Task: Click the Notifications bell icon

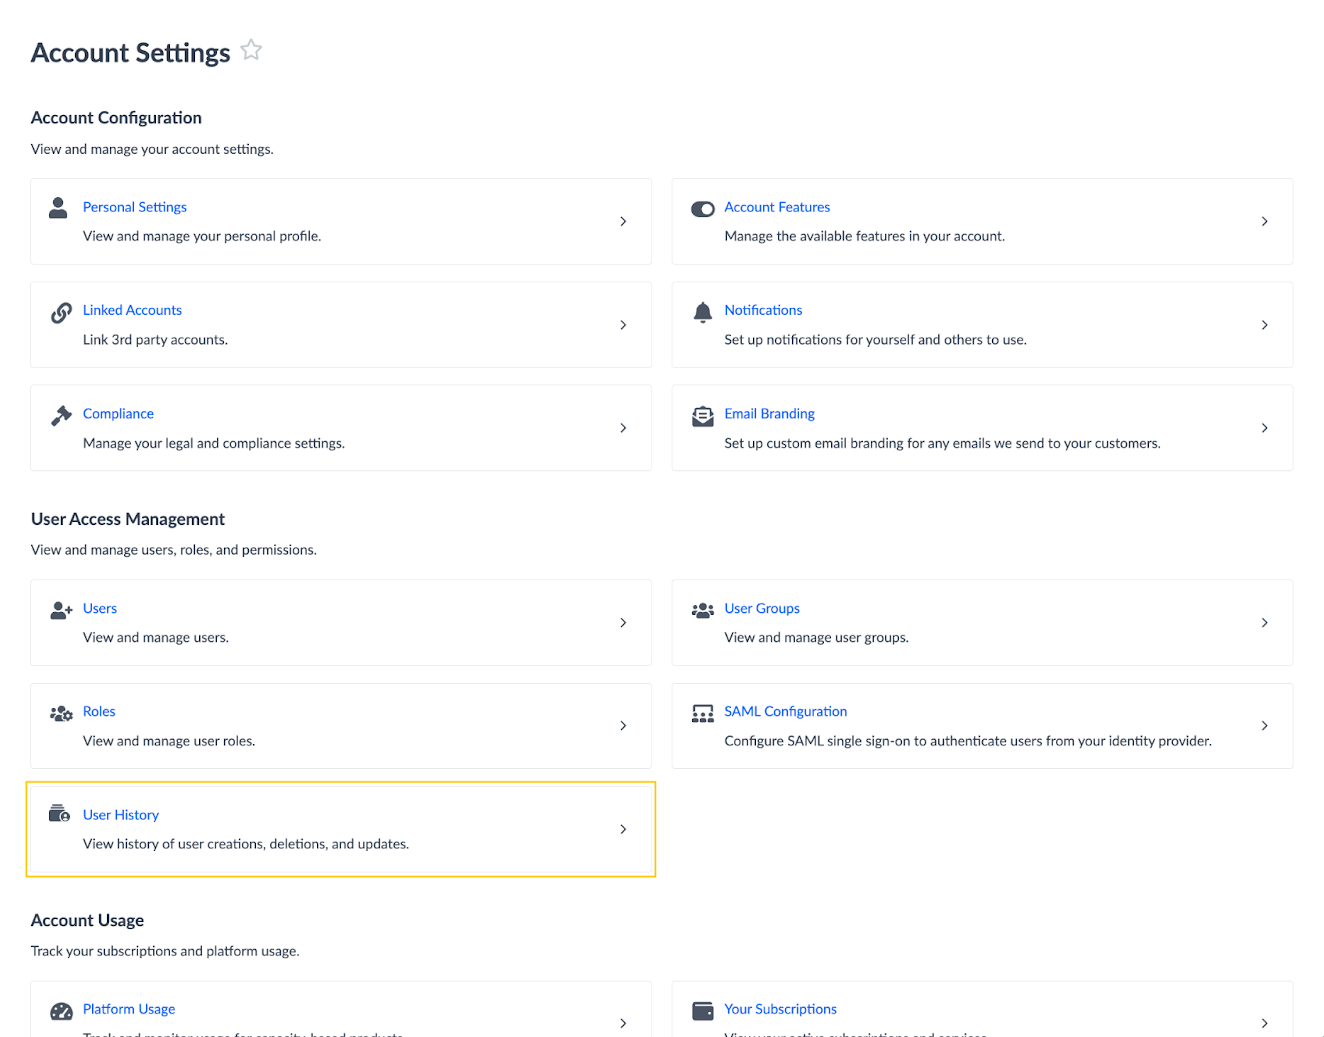Action: [x=703, y=312]
